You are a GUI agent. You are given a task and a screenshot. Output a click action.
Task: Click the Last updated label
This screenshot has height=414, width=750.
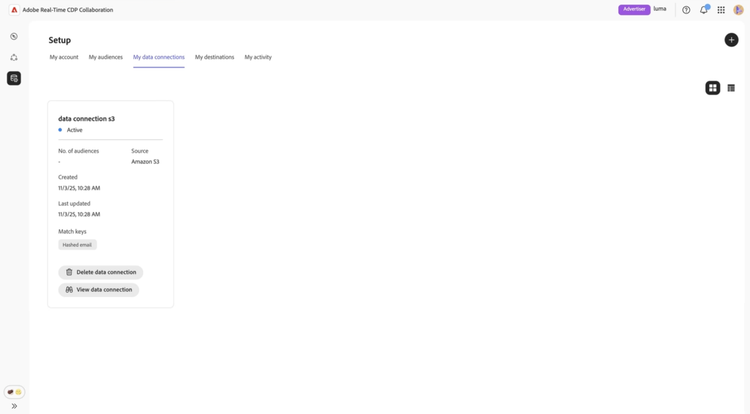click(x=74, y=204)
